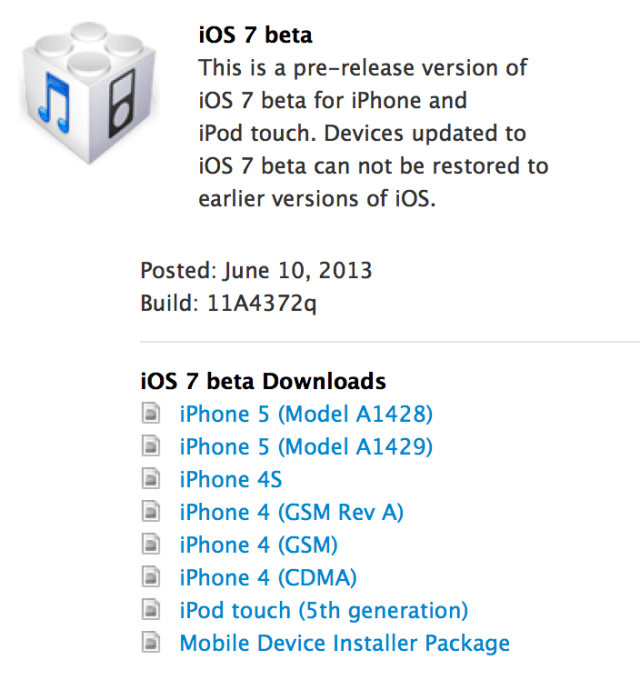Click the iOS 7 beta Downloads heading
The image size is (640, 680).
pyautogui.click(x=263, y=381)
